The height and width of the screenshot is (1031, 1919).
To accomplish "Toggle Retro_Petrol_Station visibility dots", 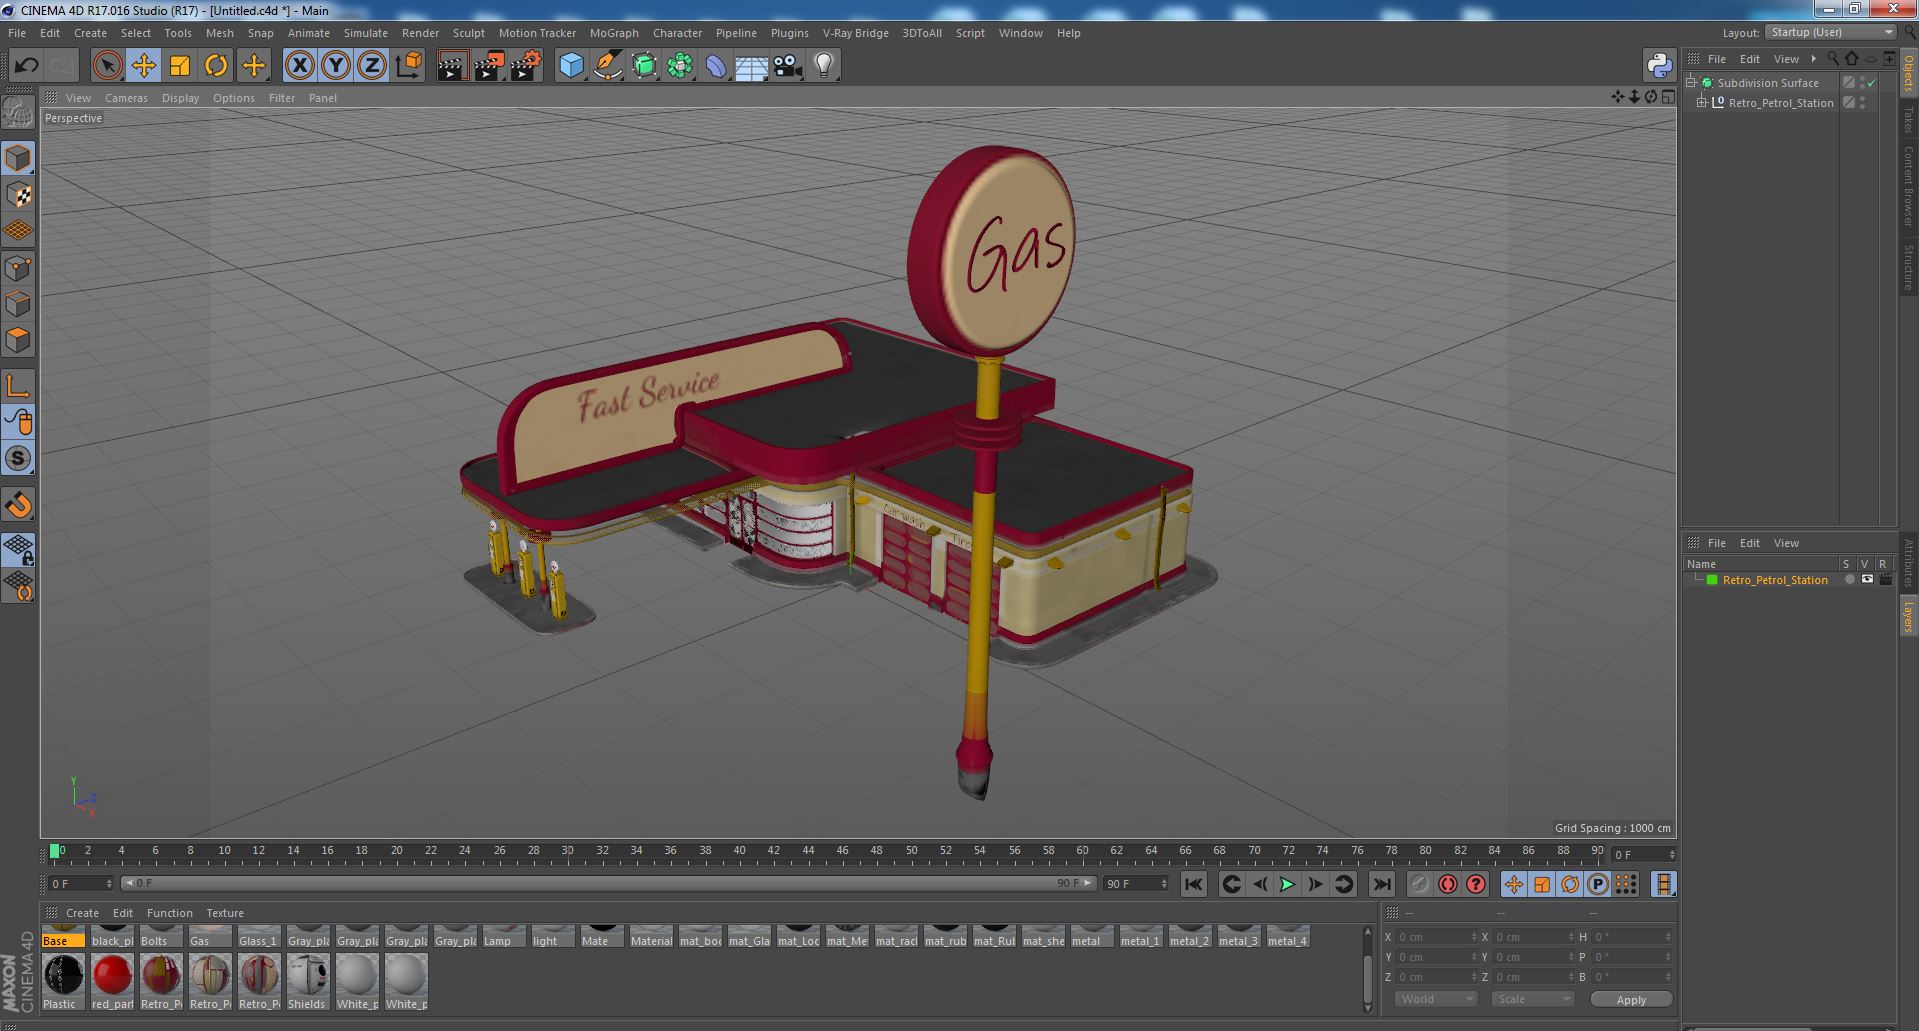I will pyautogui.click(x=1863, y=103).
